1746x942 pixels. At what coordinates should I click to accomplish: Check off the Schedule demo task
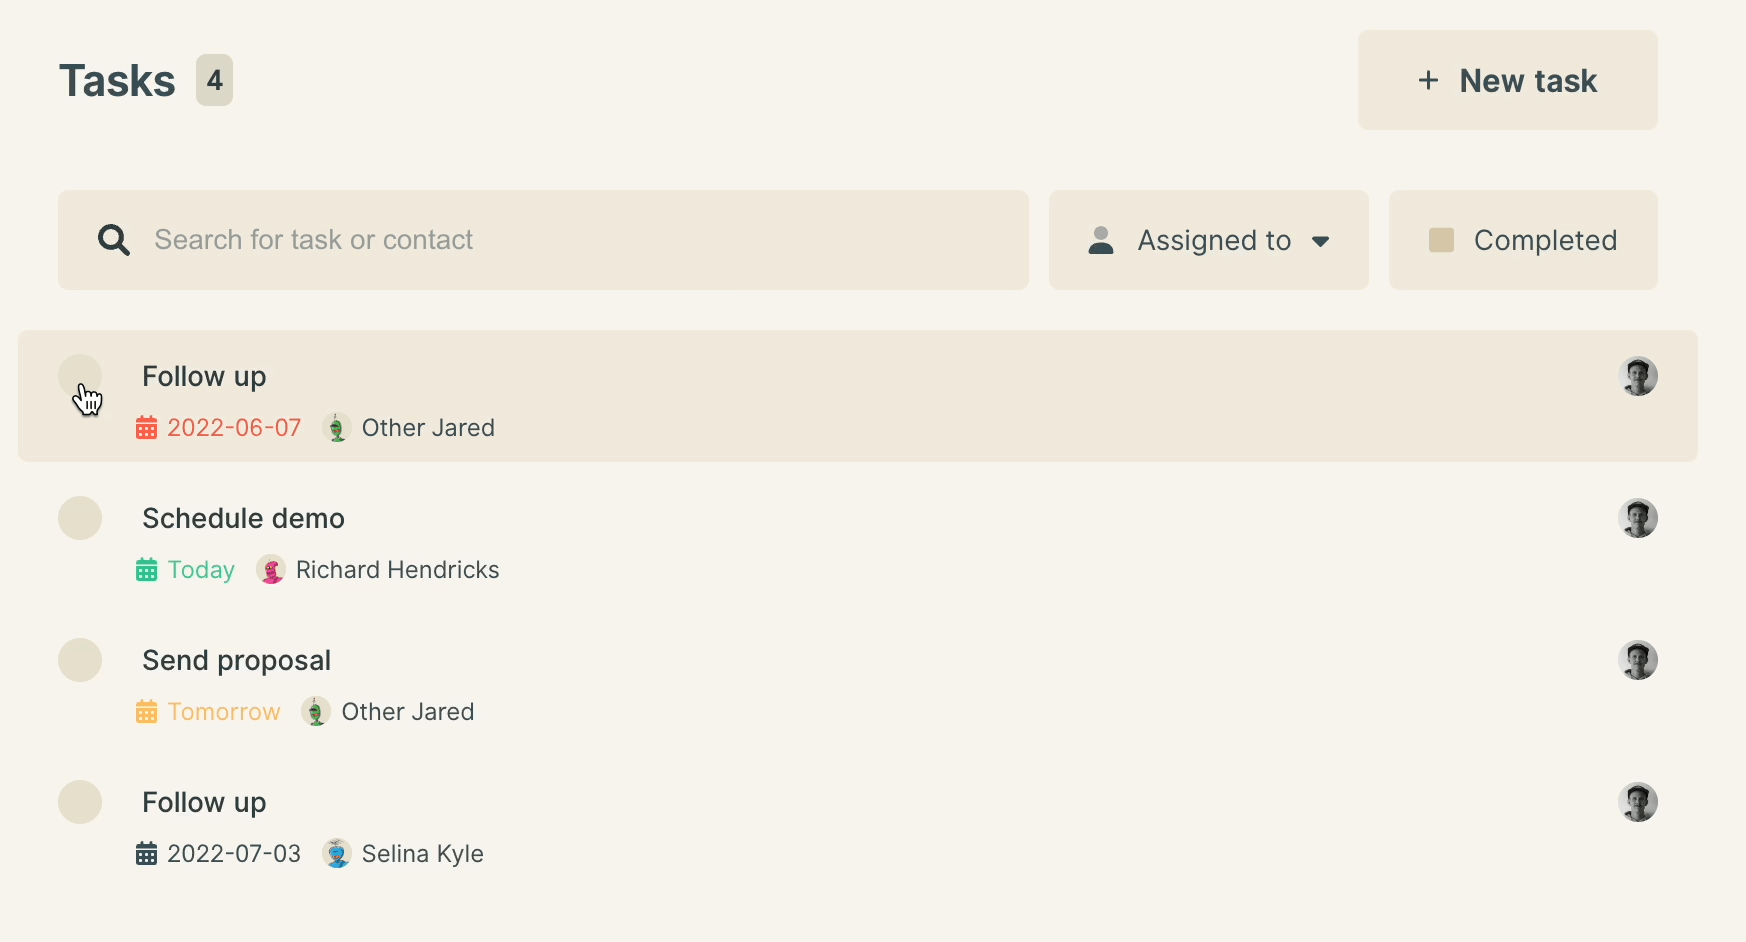tap(80, 518)
